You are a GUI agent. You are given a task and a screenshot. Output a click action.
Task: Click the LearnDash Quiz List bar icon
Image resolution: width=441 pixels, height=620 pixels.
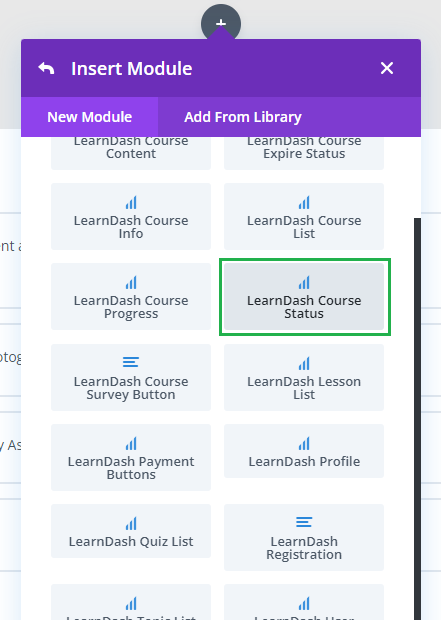(x=131, y=523)
